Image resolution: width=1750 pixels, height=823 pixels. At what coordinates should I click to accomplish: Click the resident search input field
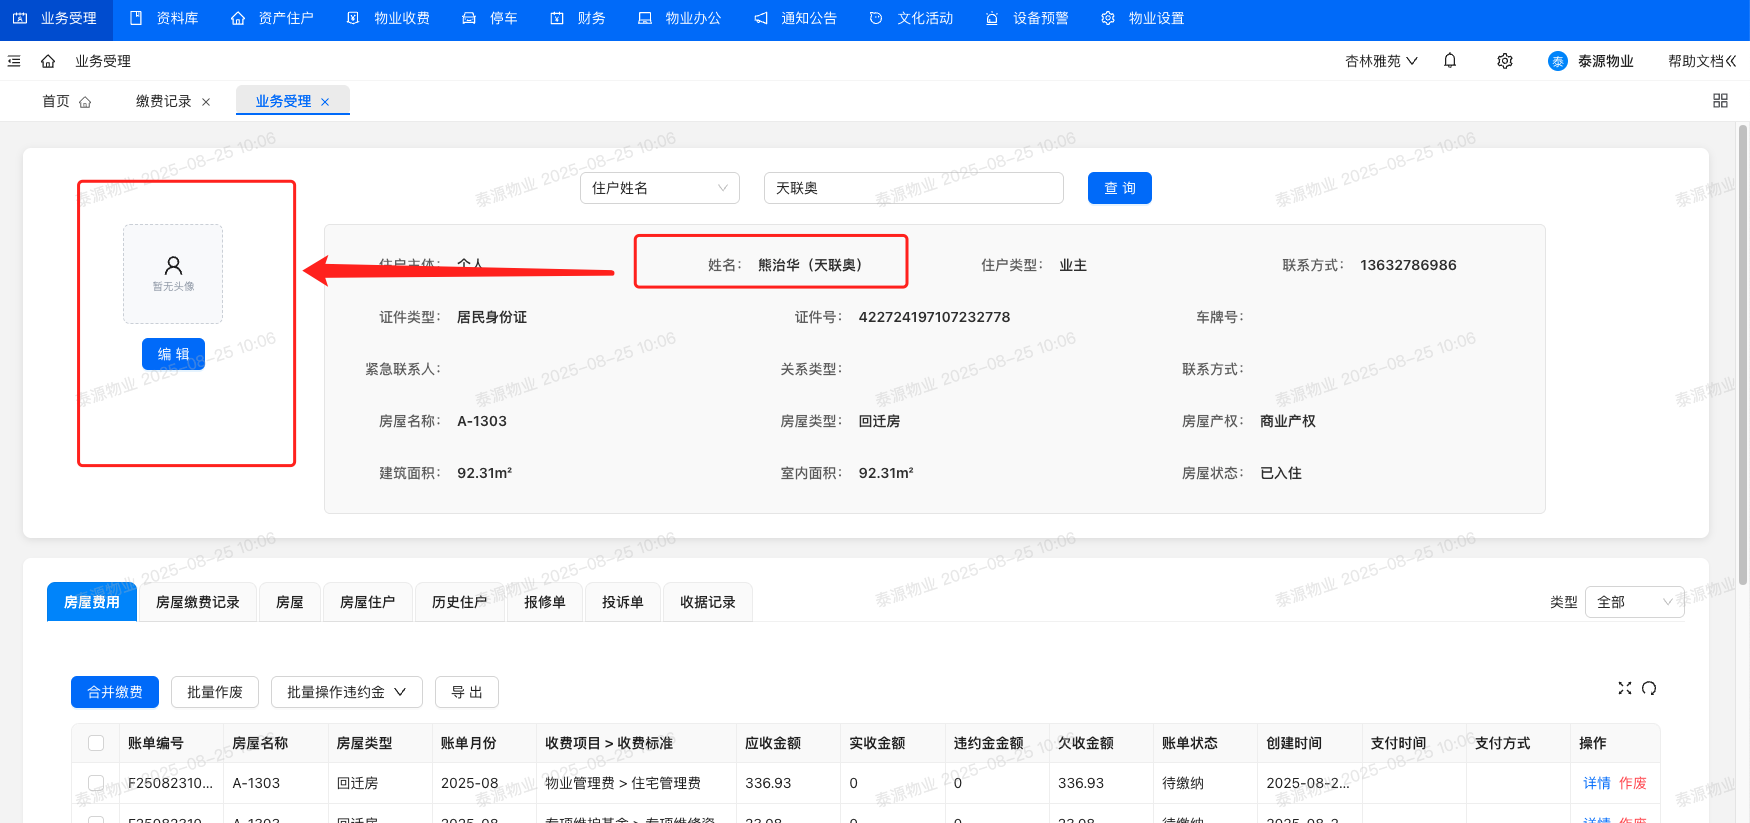click(912, 188)
